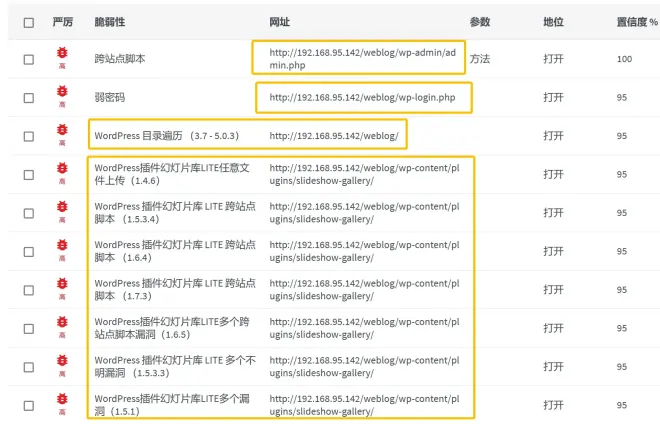Click severity icon for 多个不明漏洞 (1.5.3.3) row
This screenshot has height=424, width=660.
[x=62, y=365]
